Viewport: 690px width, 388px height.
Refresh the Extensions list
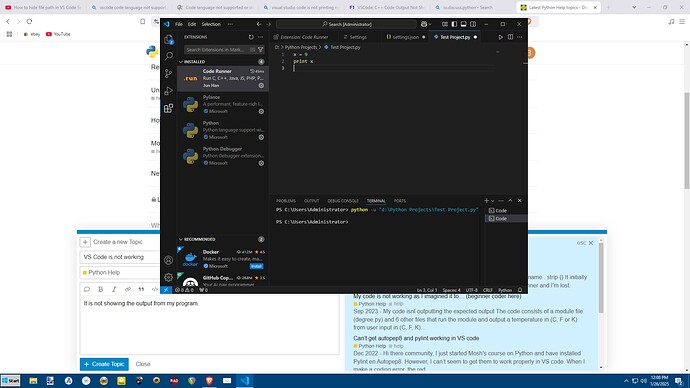251,37
